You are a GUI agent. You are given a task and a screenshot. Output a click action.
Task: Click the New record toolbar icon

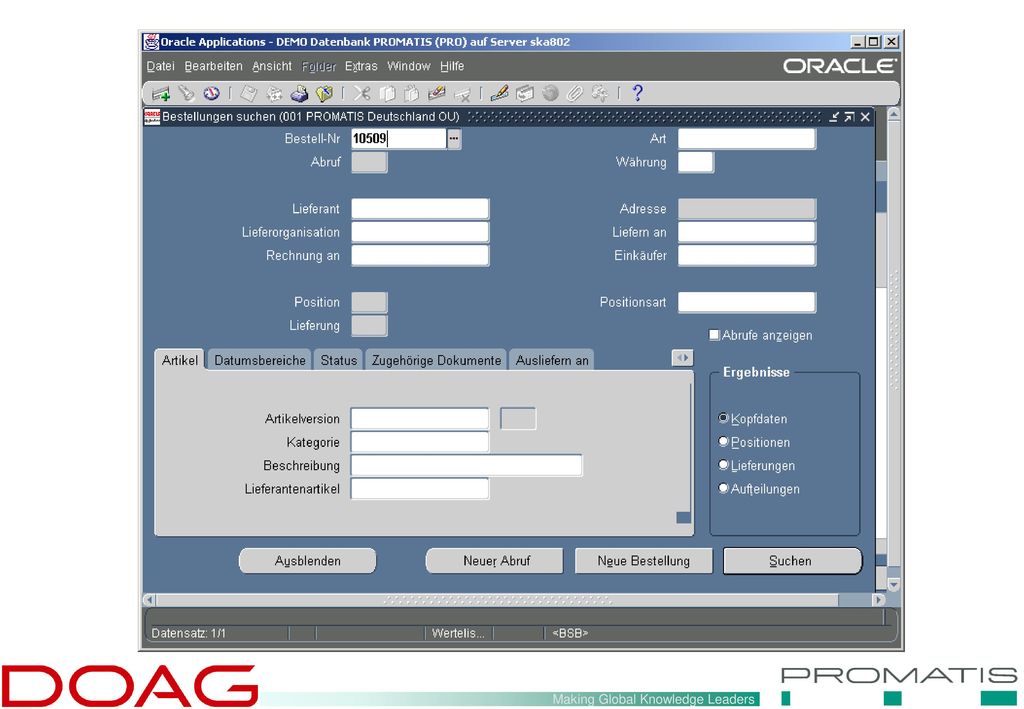point(161,94)
